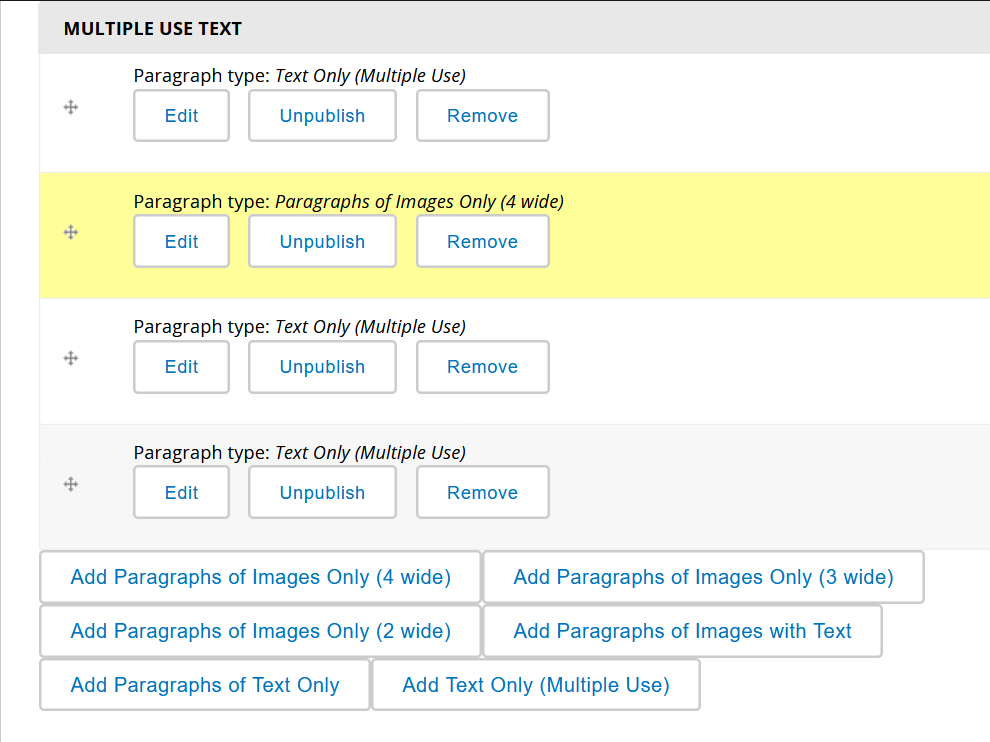Add Paragraphs of Images with Text
This screenshot has height=742, width=990.
(x=681, y=631)
